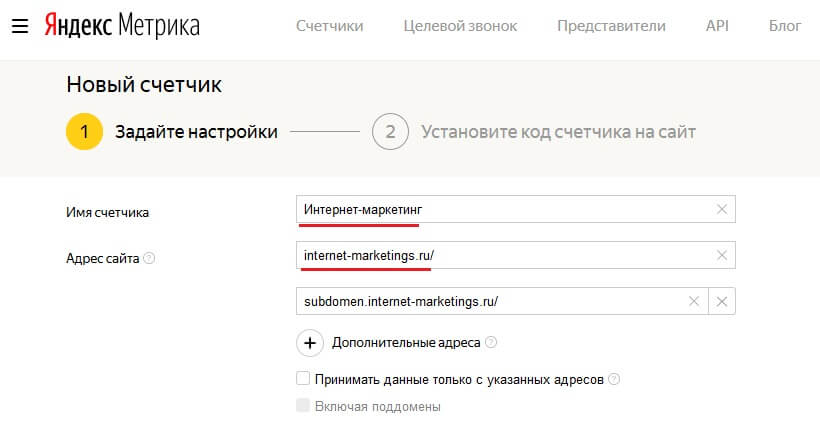The image size is (820, 421).
Task: Clear the internet-marketings.ru/ address field
Action: point(722,256)
